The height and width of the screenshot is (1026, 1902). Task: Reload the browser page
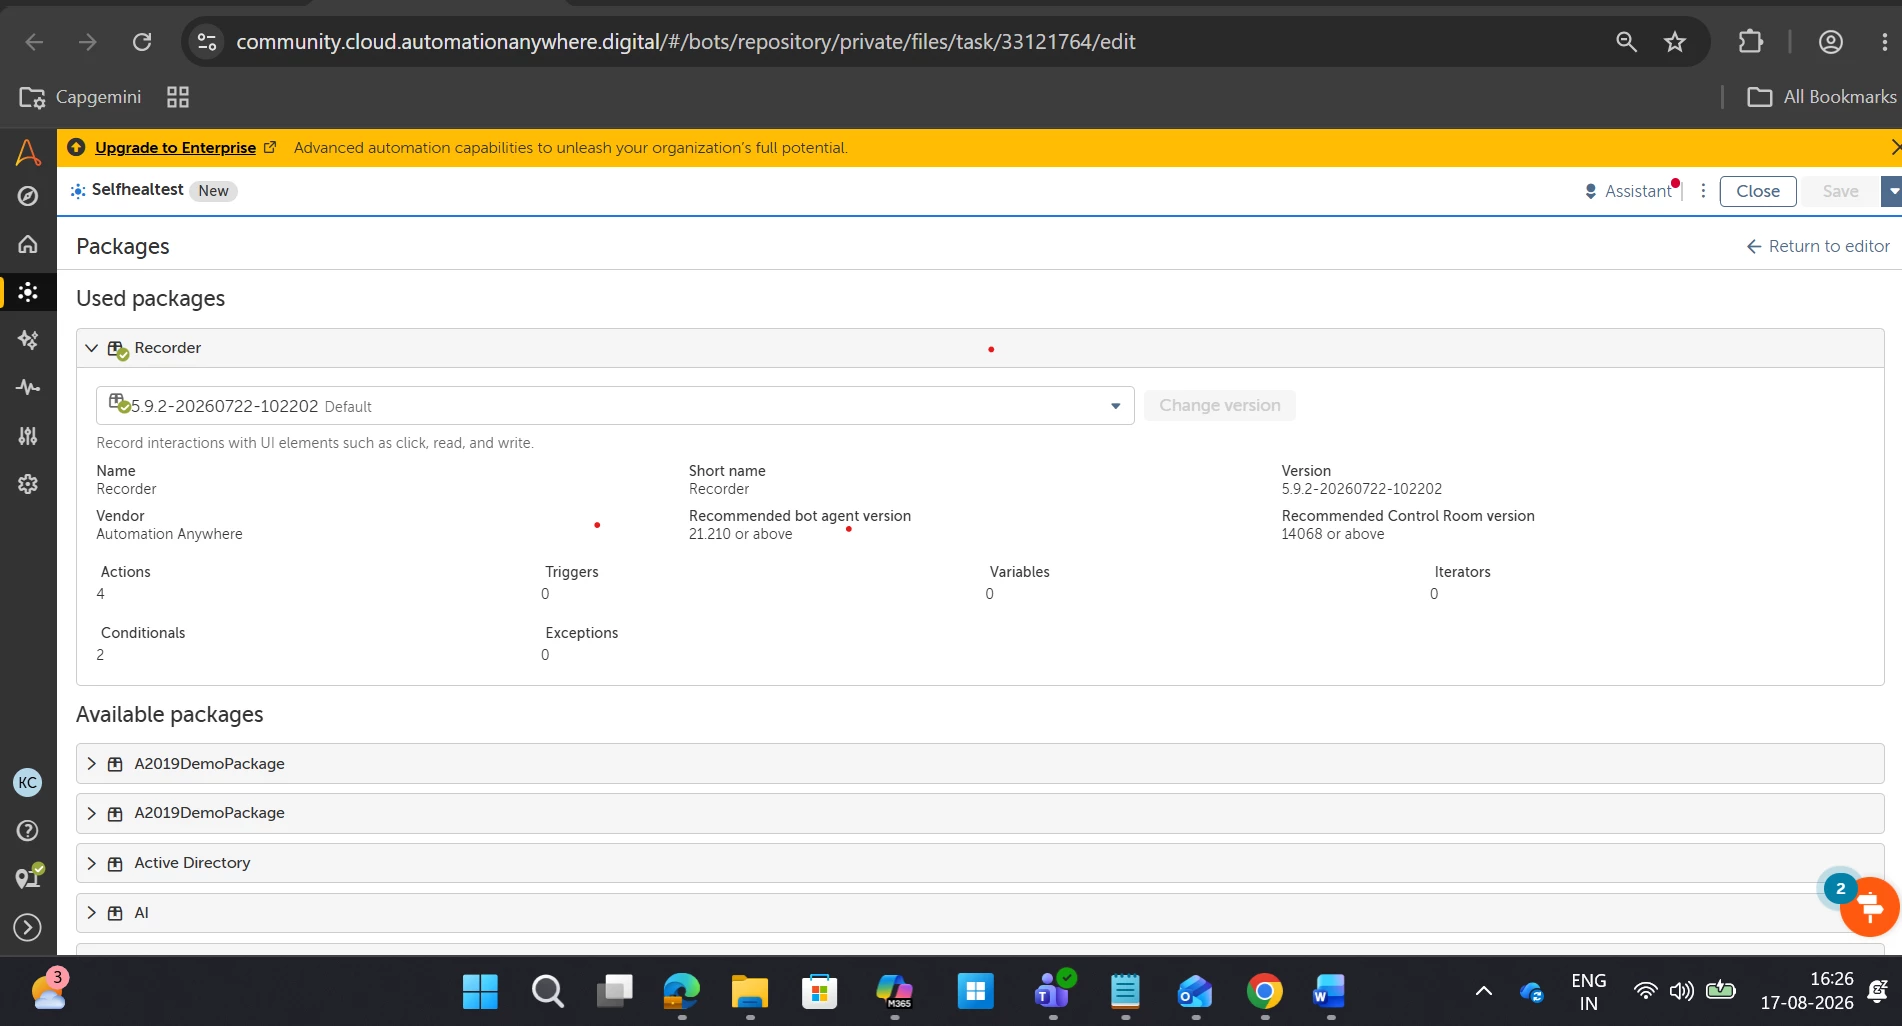(x=142, y=42)
